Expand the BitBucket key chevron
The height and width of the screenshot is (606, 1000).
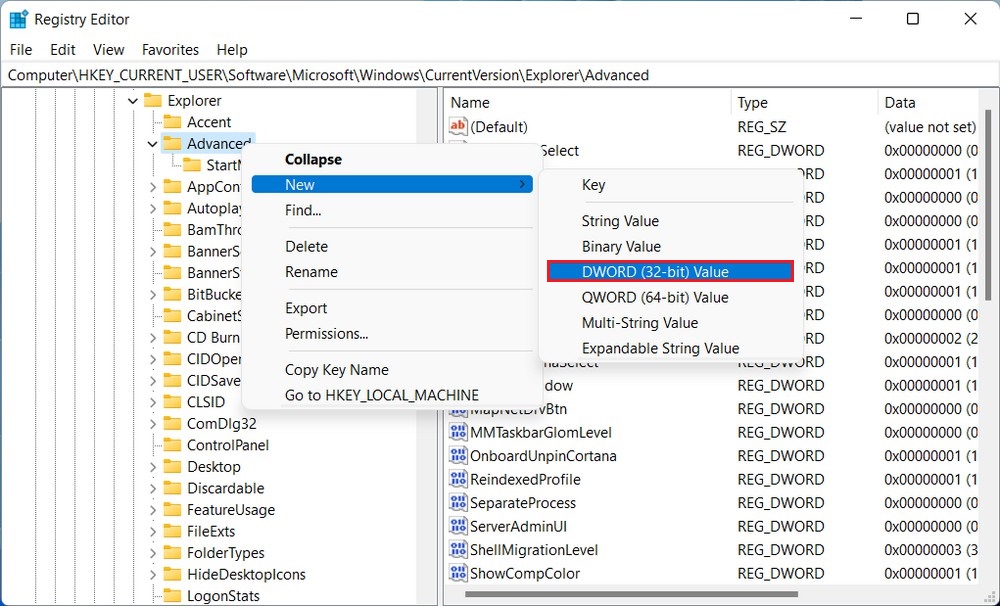click(x=152, y=295)
